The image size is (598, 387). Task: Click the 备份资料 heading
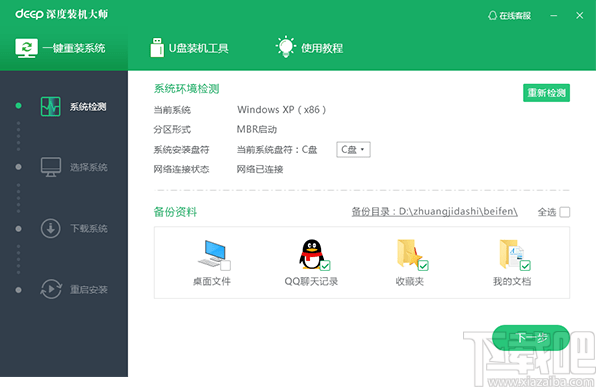tap(175, 212)
